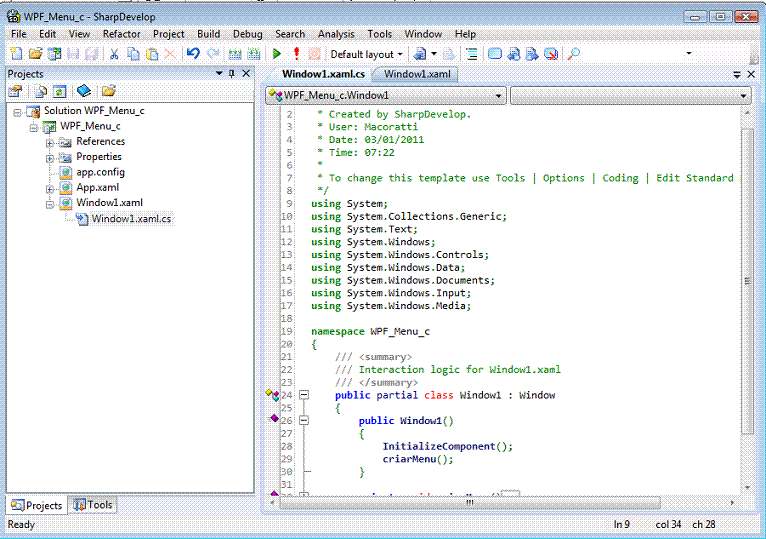Select app.config in the project tree
The image size is (766, 539).
pos(100,172)
